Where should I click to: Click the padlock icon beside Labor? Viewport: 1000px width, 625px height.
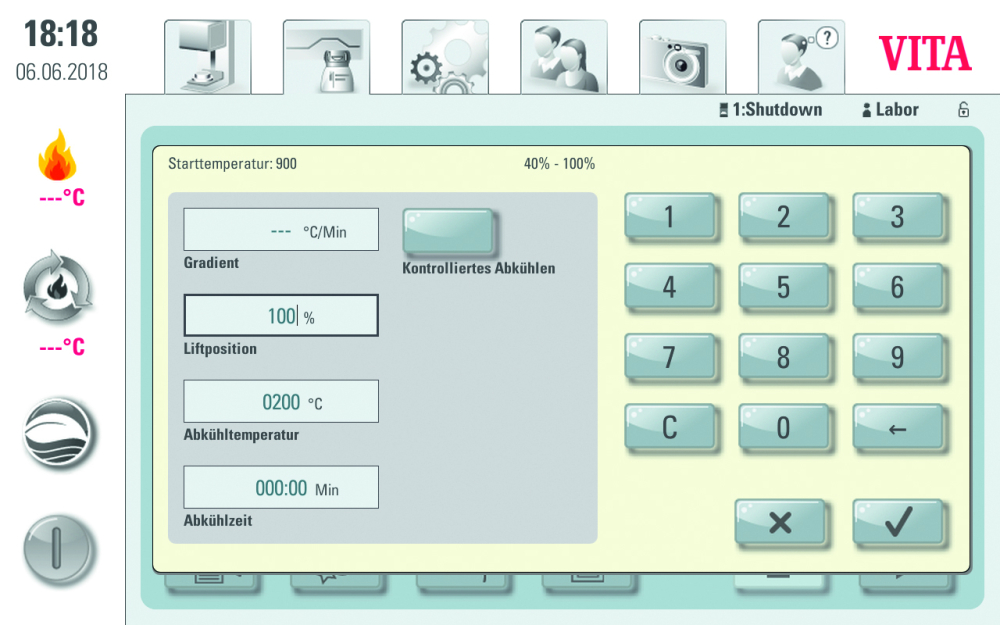click(963, 110)
